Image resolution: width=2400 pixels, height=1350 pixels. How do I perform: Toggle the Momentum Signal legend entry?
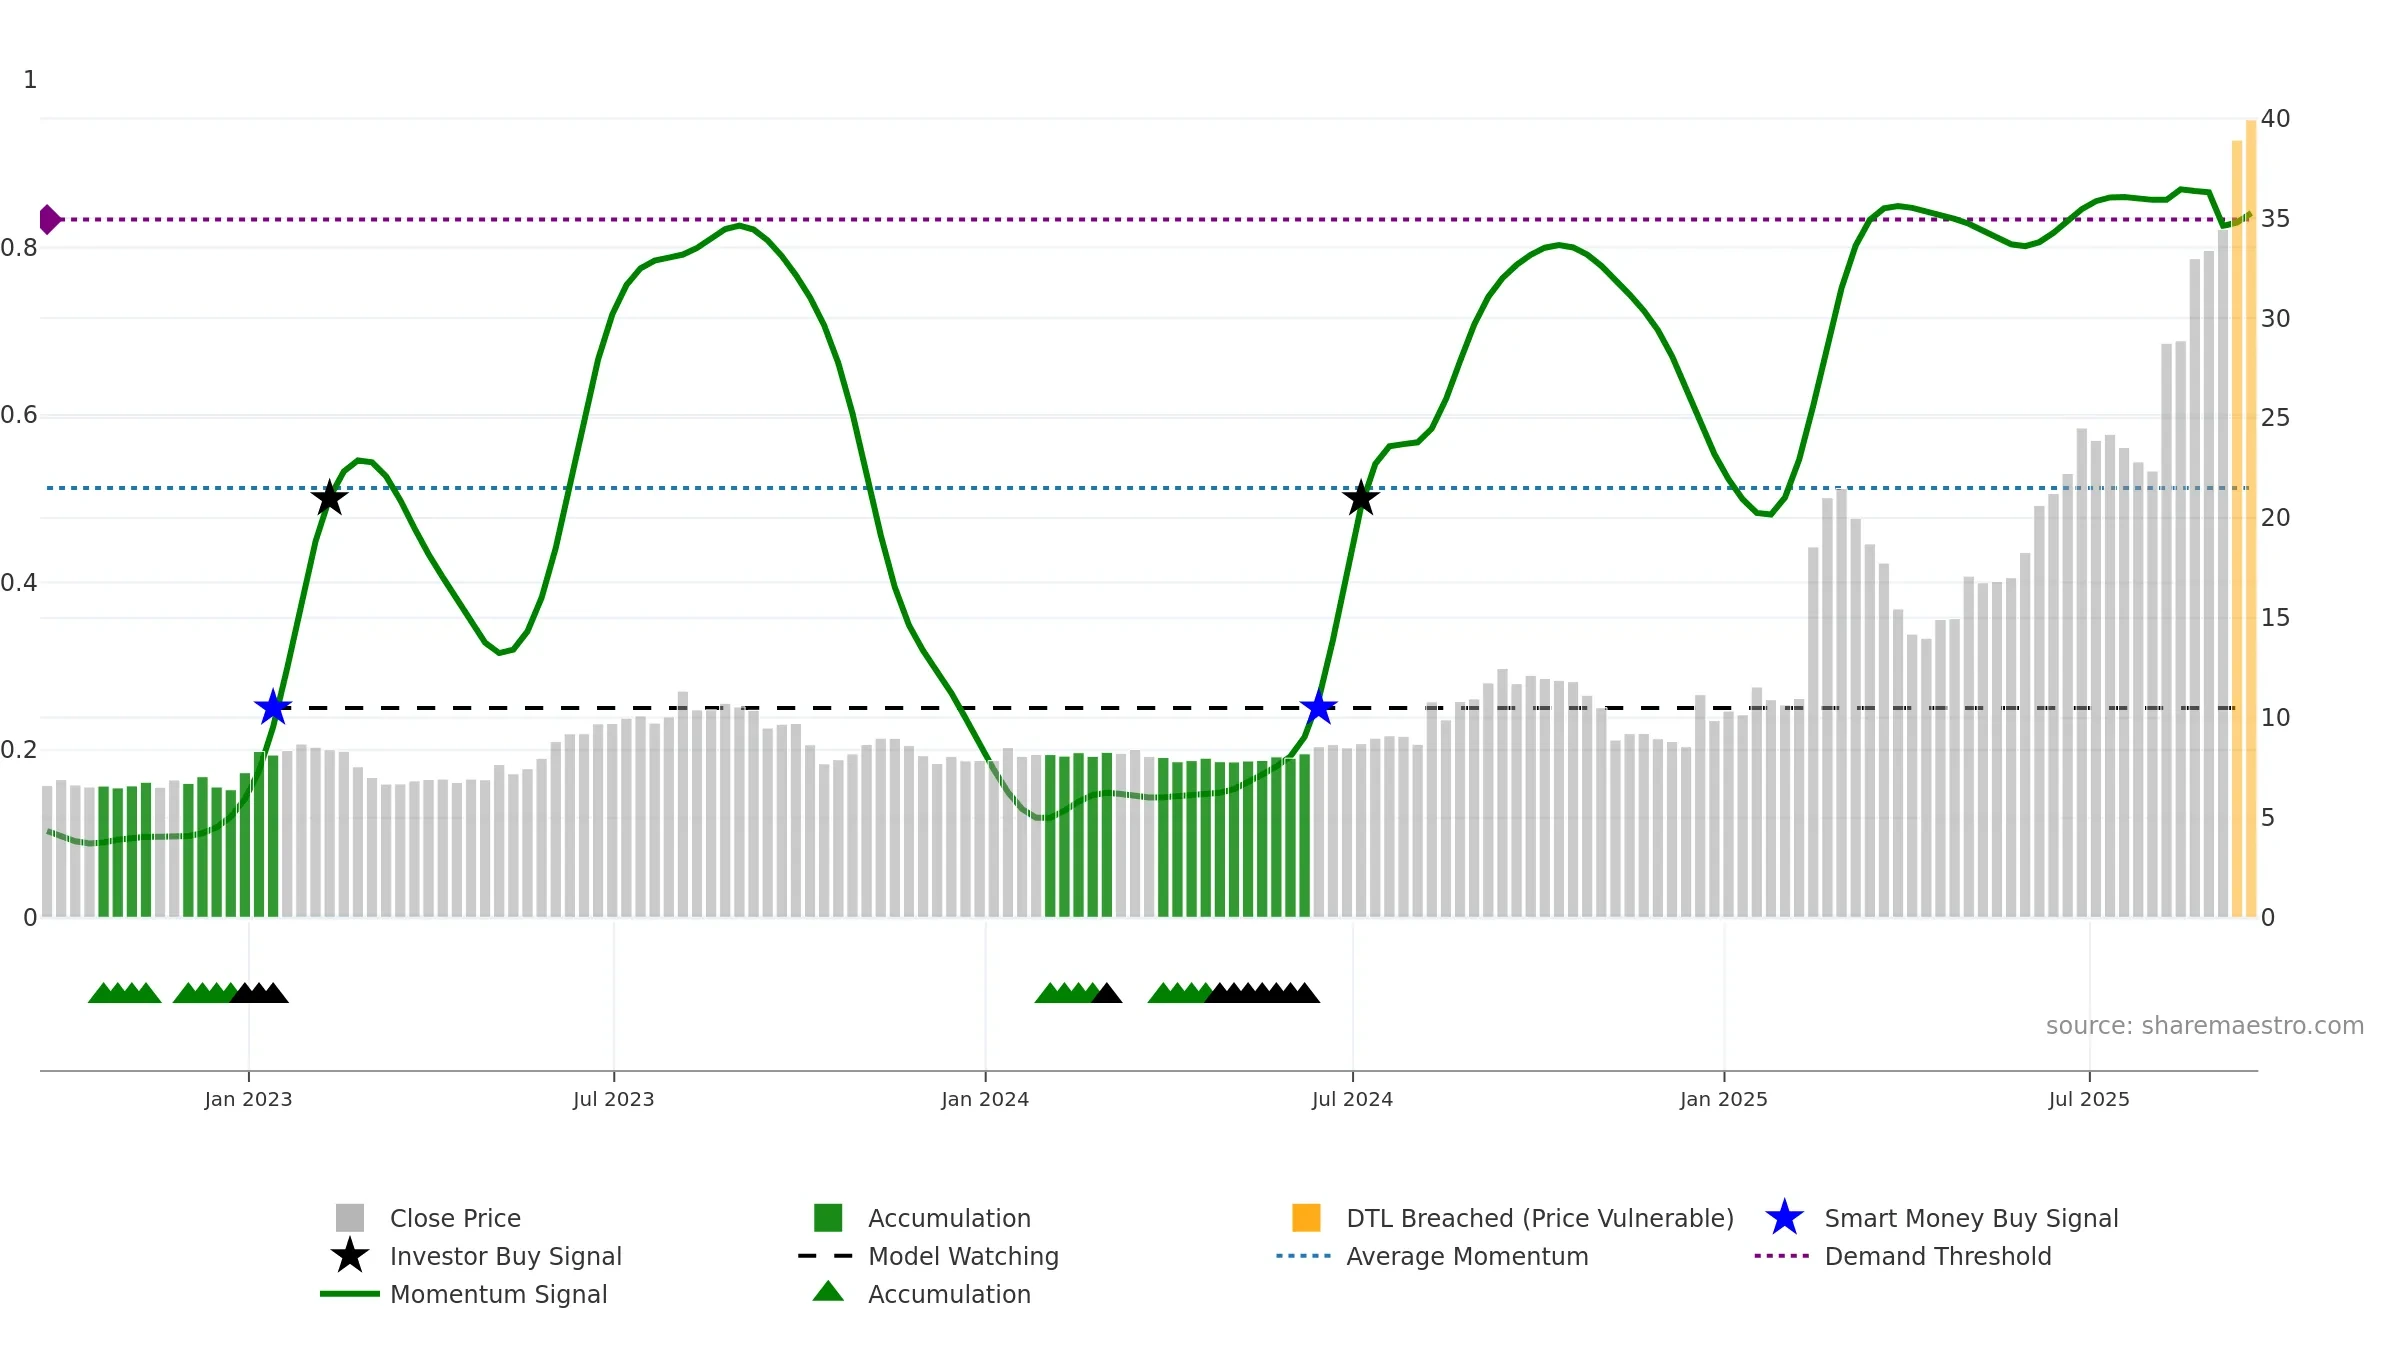[498, 1294]
